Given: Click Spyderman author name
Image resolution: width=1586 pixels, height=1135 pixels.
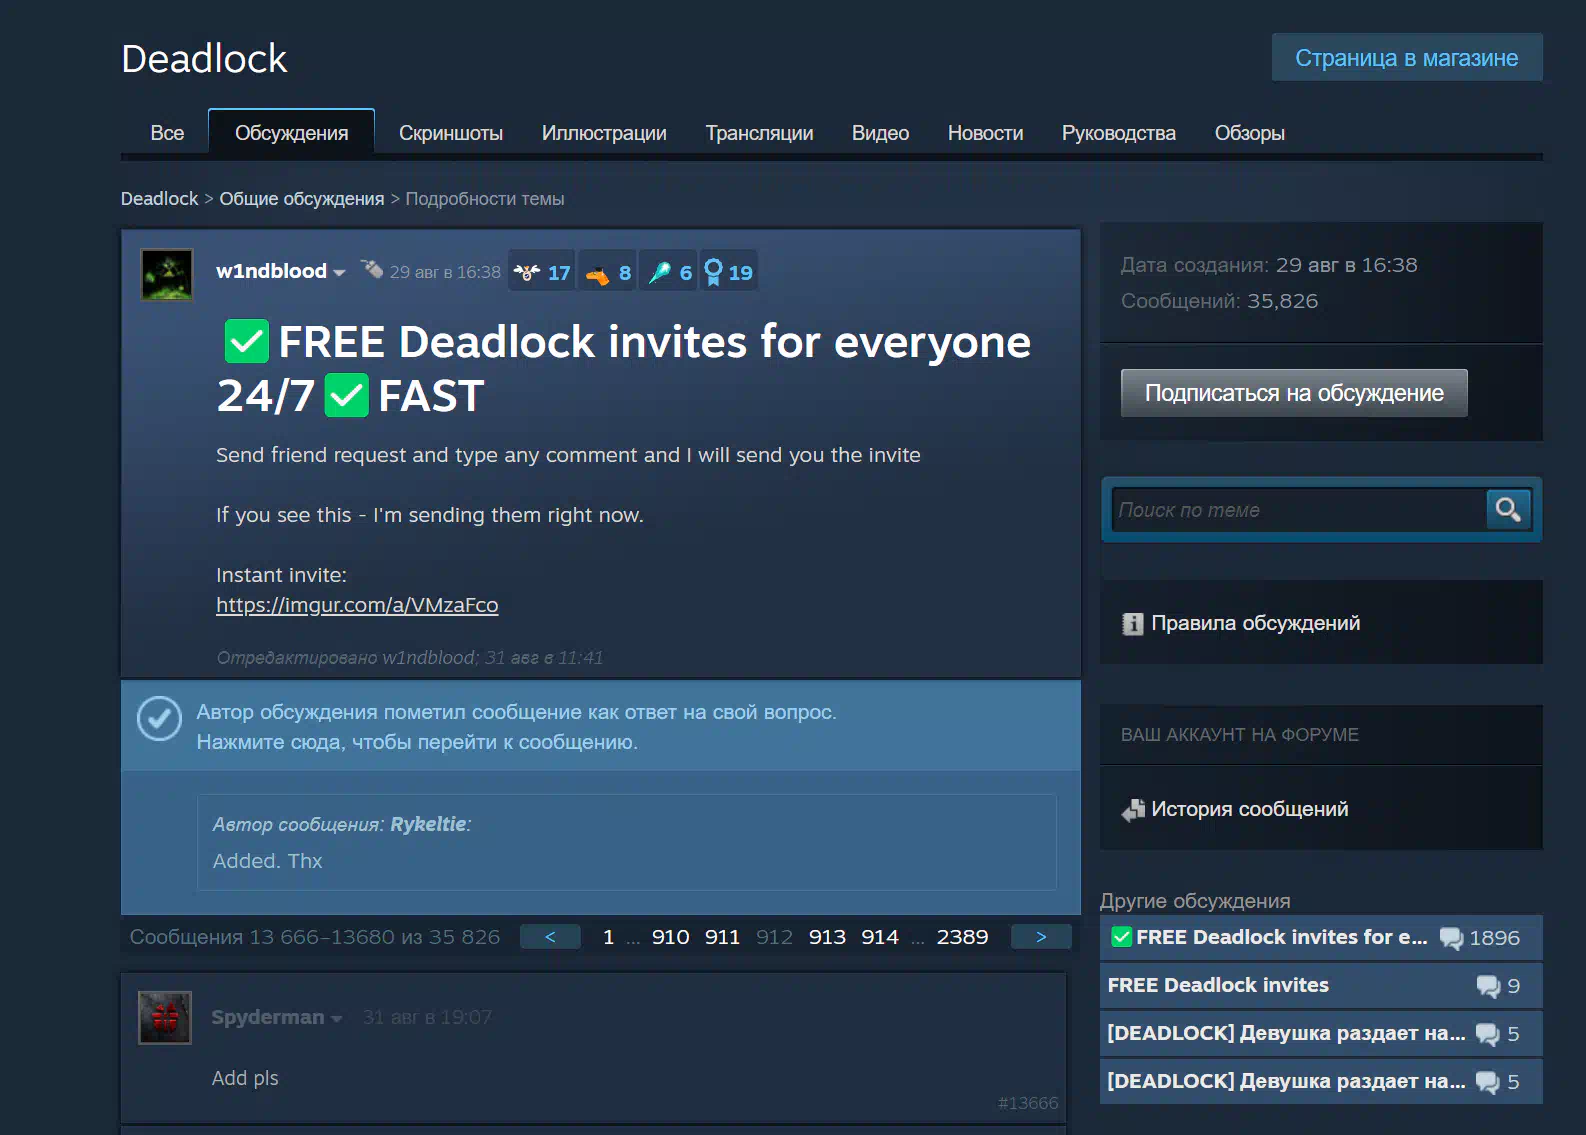Looking at the screenshot, I should click(268, 1017).
